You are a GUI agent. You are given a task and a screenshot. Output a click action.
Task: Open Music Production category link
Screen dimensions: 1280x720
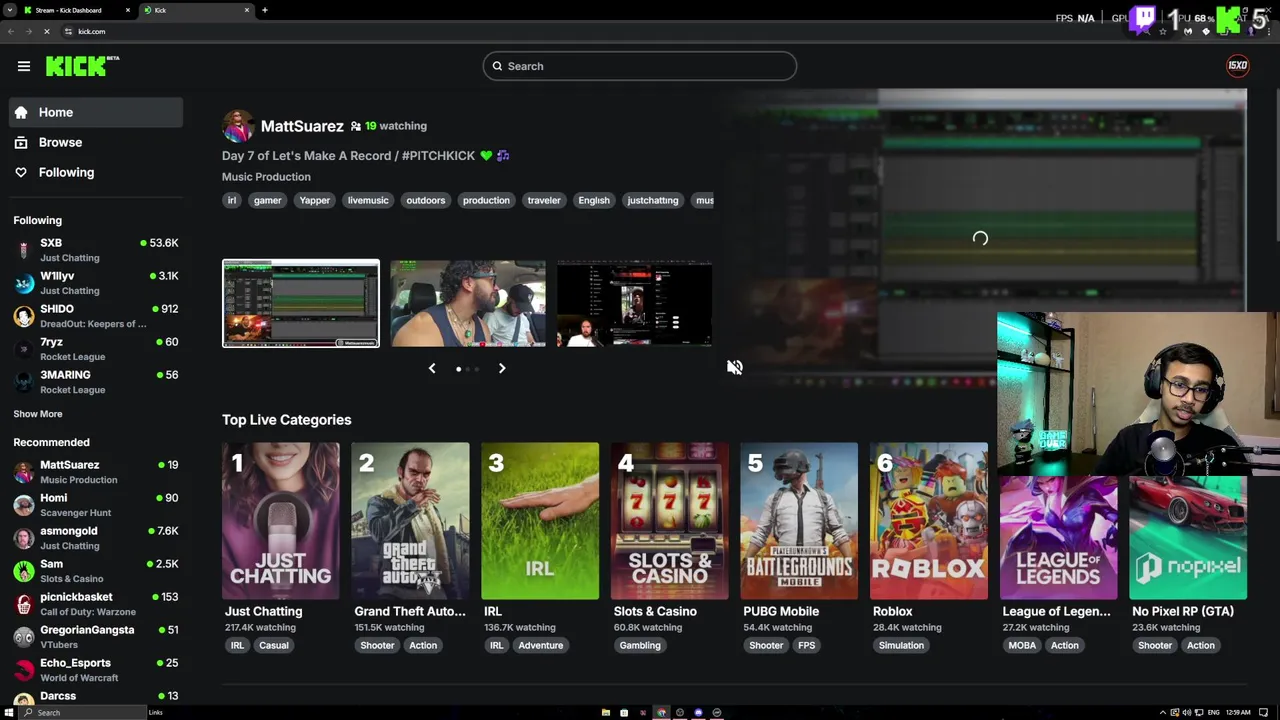(266, 177)
